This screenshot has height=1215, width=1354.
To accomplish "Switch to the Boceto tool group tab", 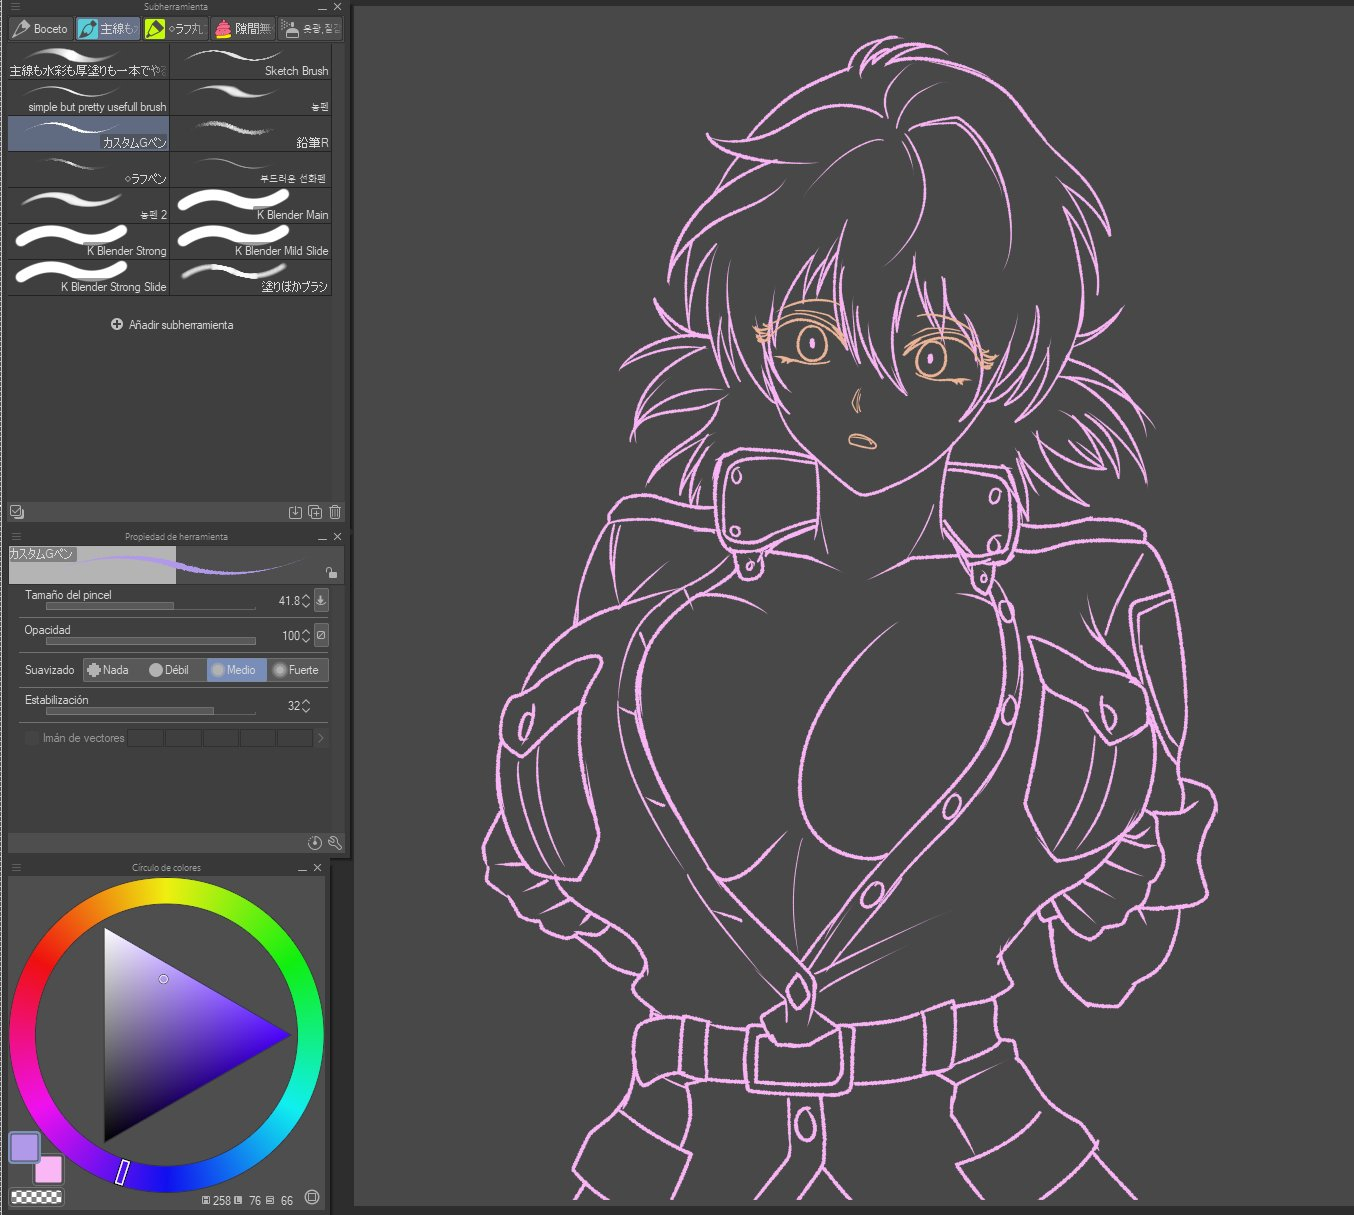I will (41, 29).
